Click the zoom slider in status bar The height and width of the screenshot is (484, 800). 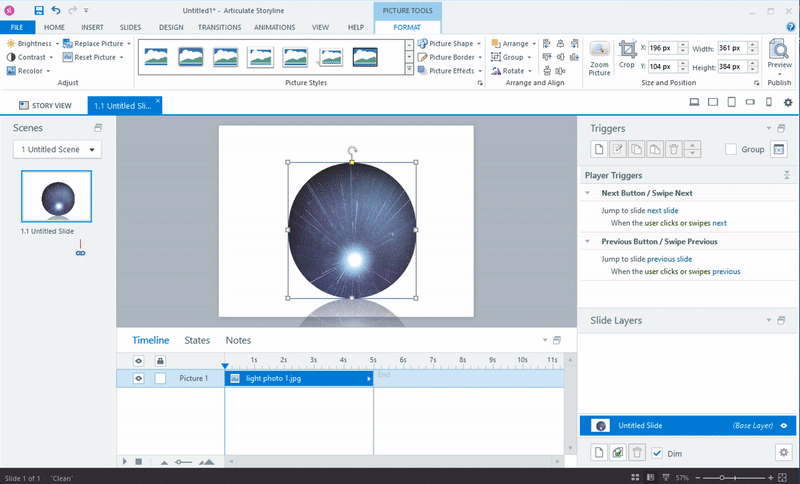pos(724,478)
